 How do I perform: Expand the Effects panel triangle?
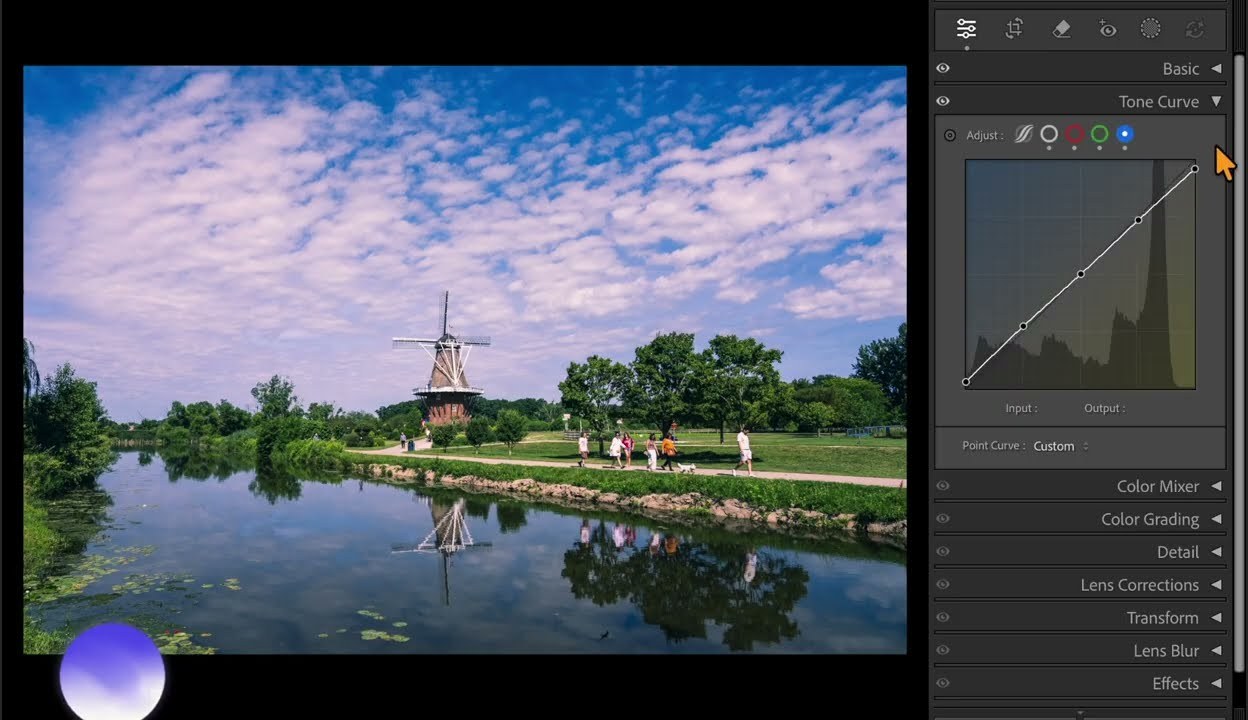click(x=1217, y=684)
